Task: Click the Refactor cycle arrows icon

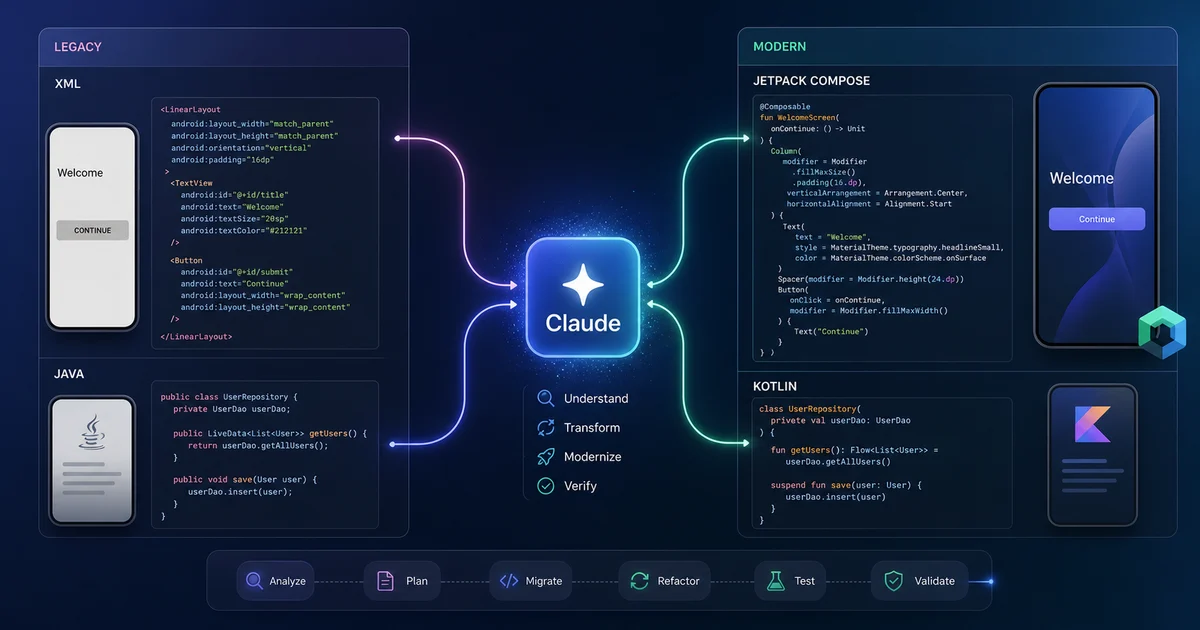Action: pyautogui.click(x=638, y=581)
